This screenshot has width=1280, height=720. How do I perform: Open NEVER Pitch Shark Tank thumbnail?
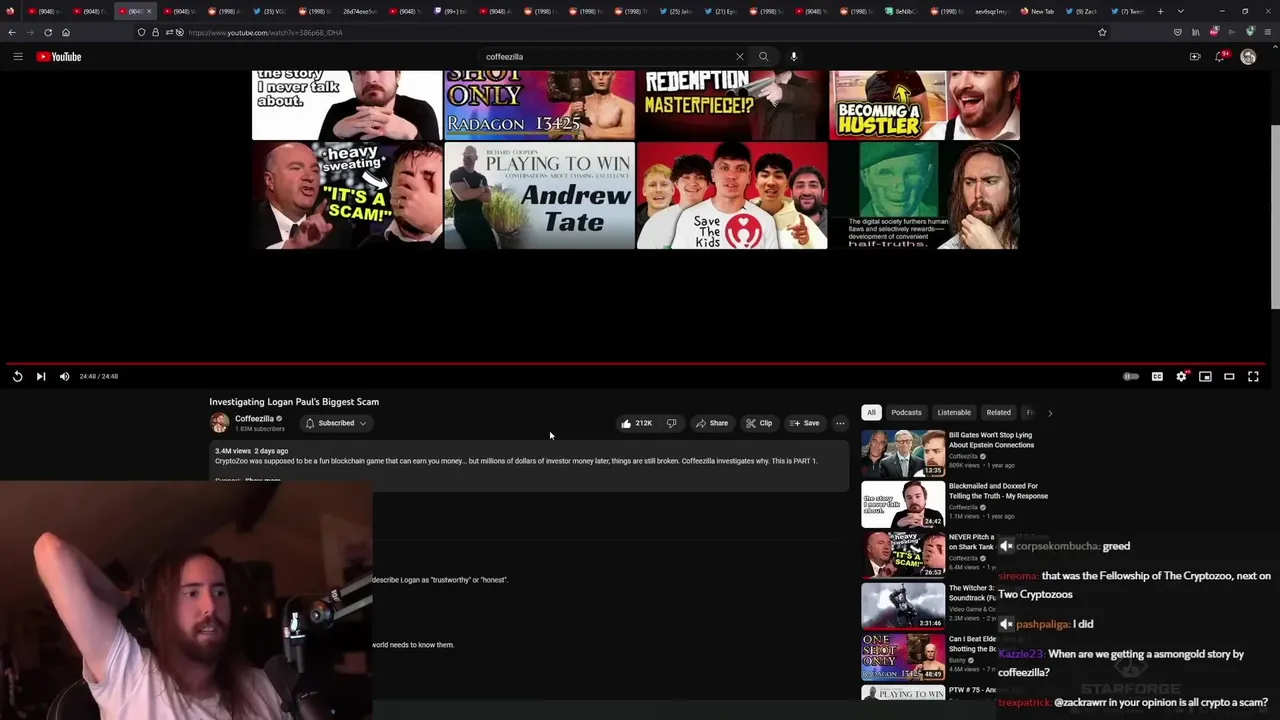[903, 555]
